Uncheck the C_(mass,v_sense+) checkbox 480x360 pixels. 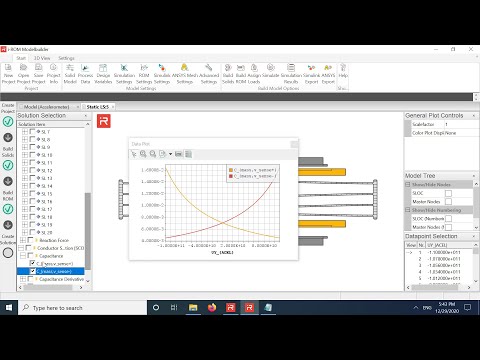(x=32, y=263)
